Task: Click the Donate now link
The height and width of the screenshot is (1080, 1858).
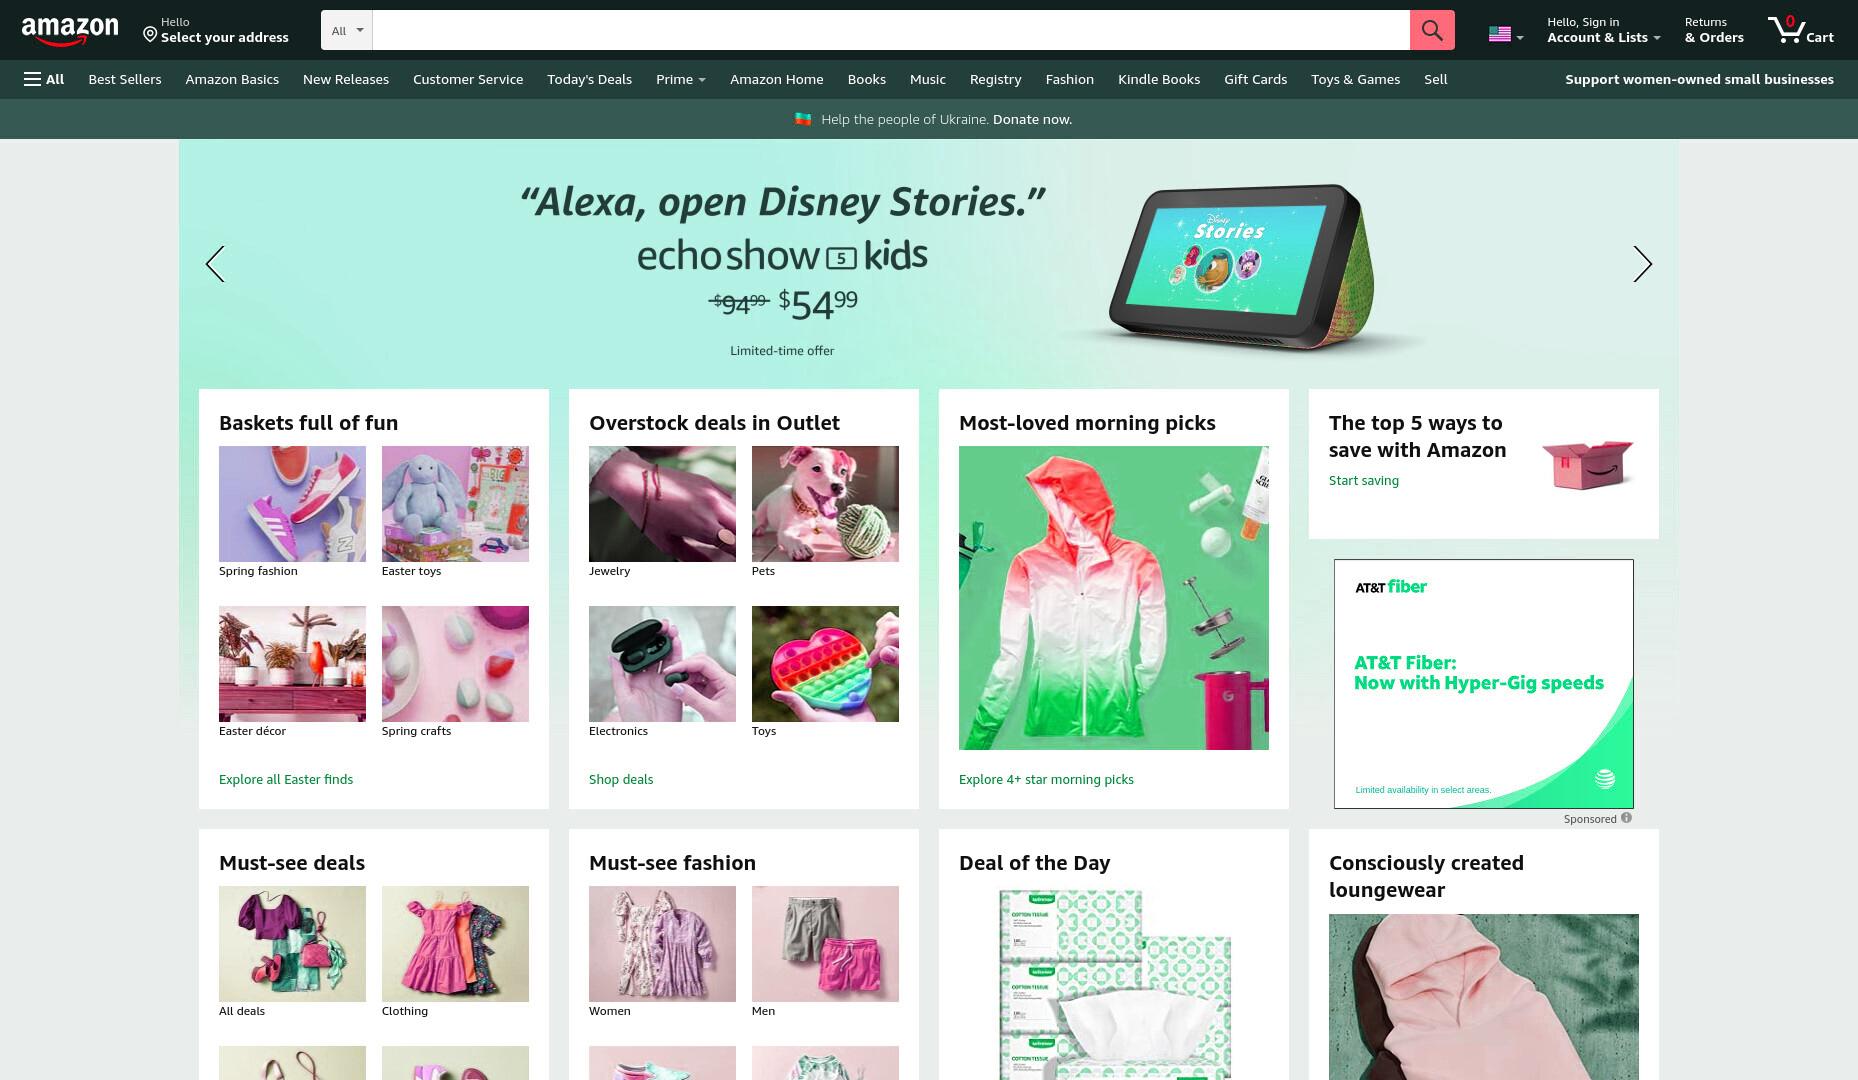Action: click(1032, 119)
